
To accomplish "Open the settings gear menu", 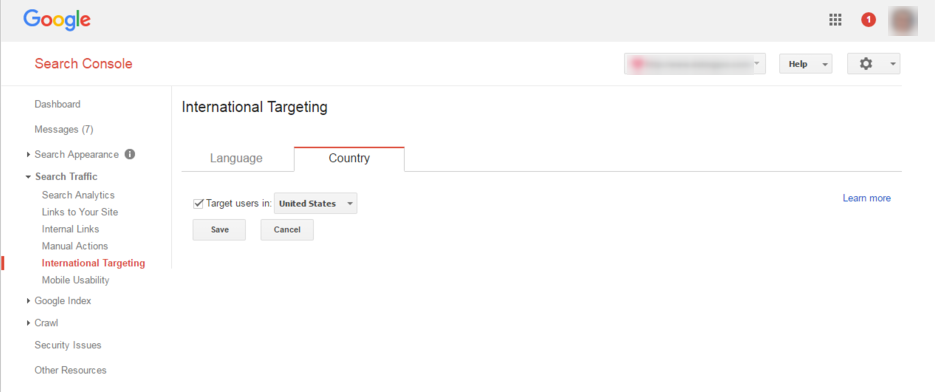I will click(x=874, y=64).
